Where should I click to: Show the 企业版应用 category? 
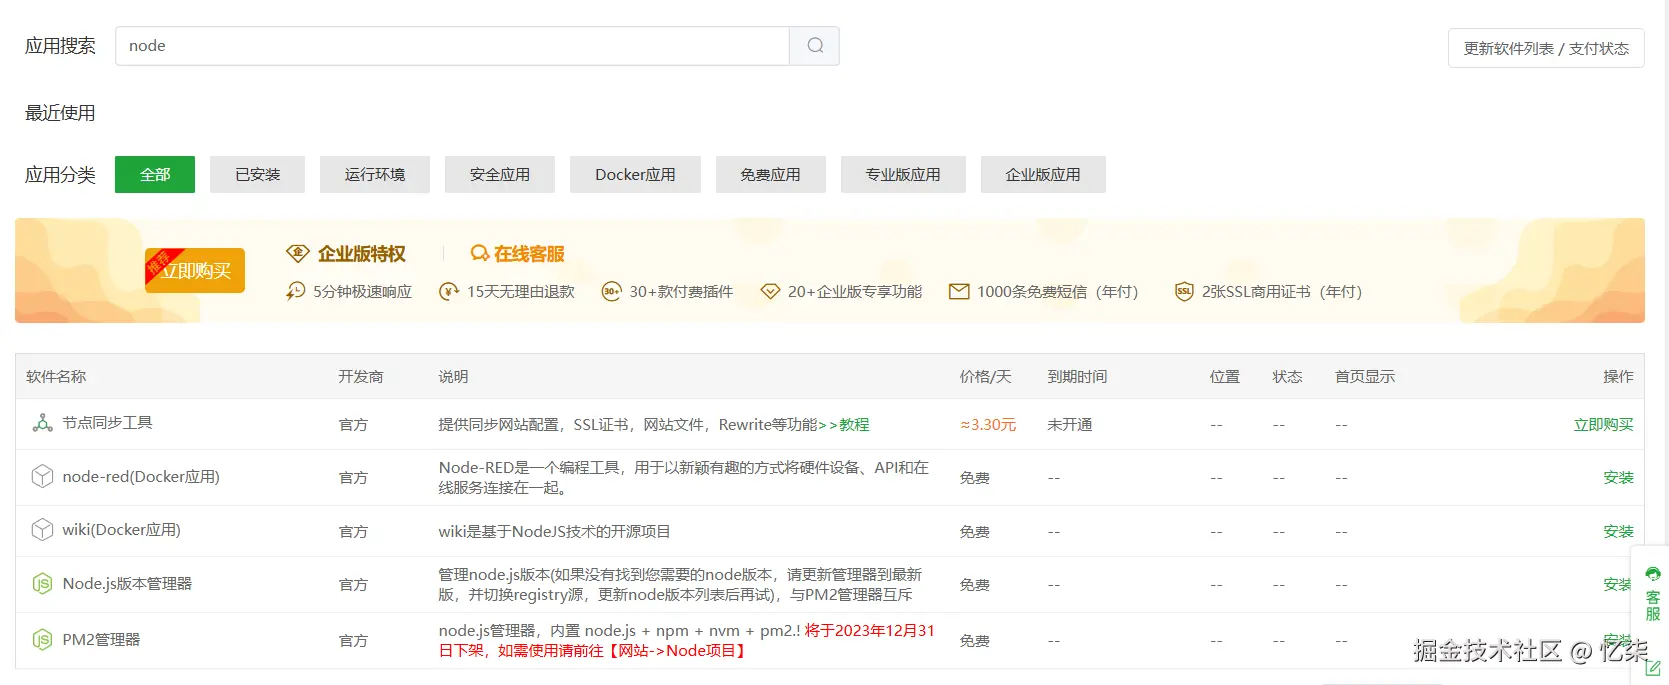[x=1043, y=175]
